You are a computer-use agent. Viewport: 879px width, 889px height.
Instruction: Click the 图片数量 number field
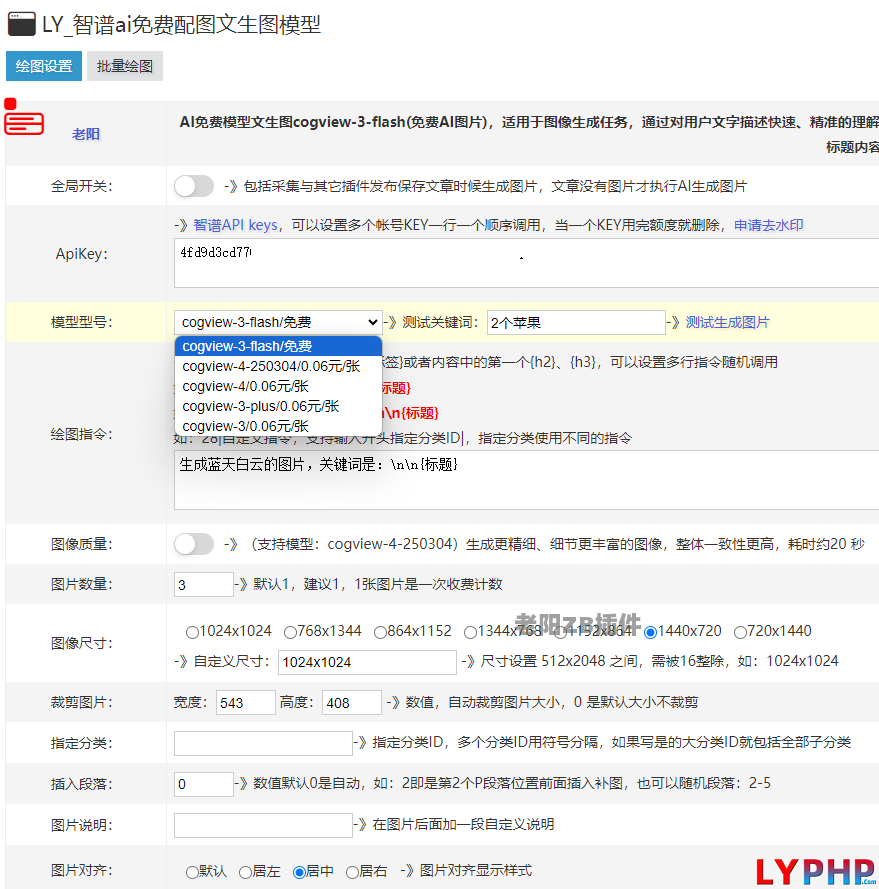pyautogui.click(x=204, y=585)
